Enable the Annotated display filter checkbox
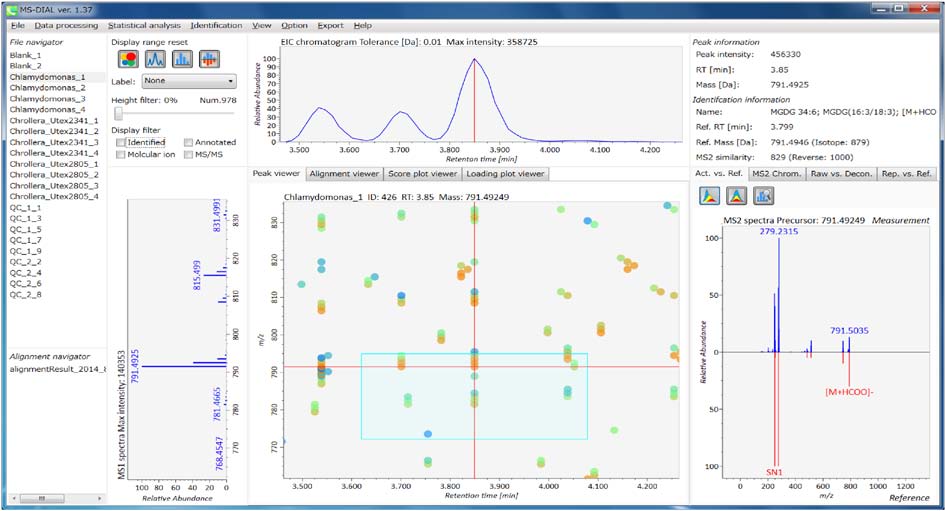Screen dimensions: 945x511 (x=189, y=142)
